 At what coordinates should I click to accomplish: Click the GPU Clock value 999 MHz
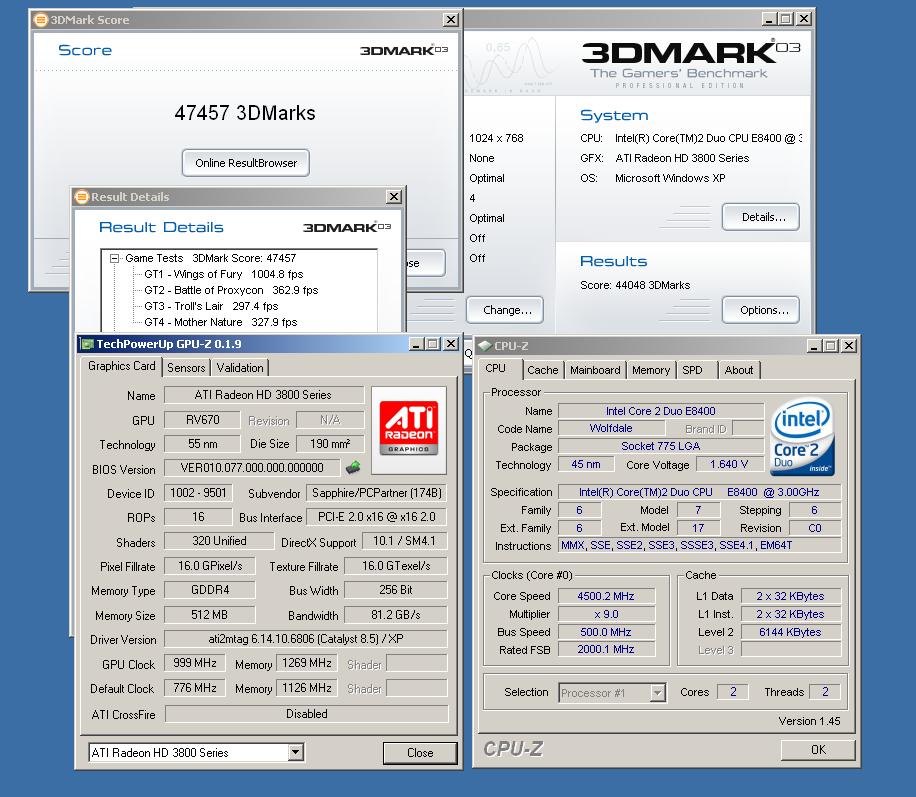tap(195, 663)
